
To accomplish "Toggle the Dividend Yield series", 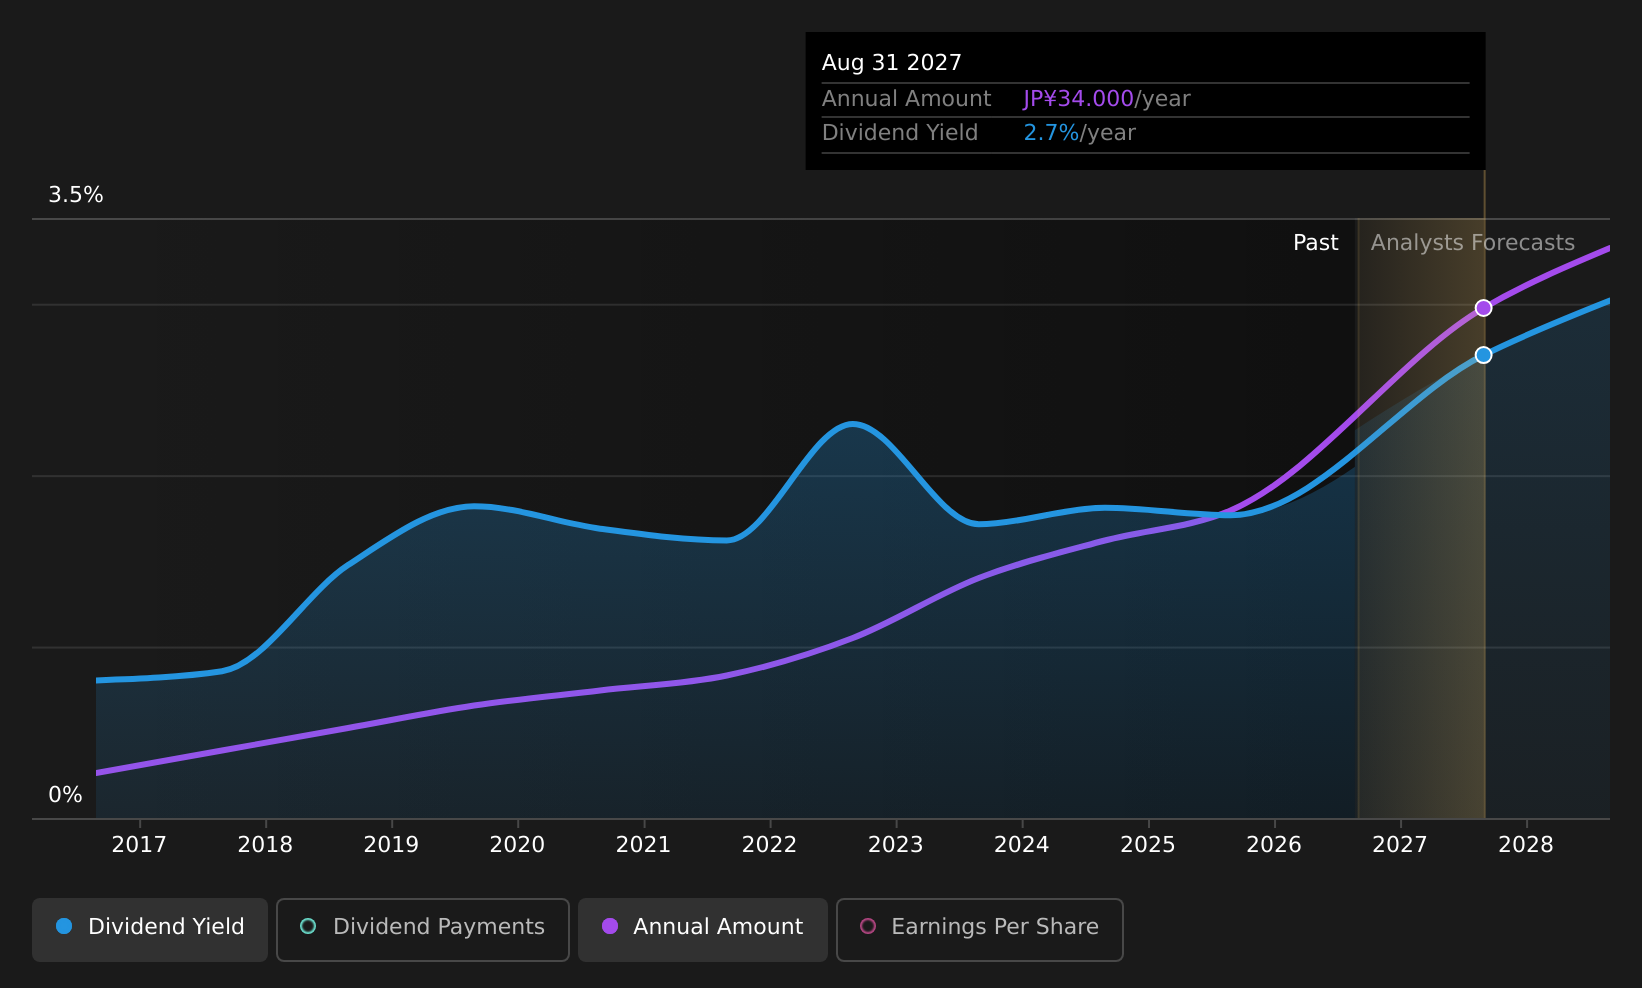I will [150, 929].
